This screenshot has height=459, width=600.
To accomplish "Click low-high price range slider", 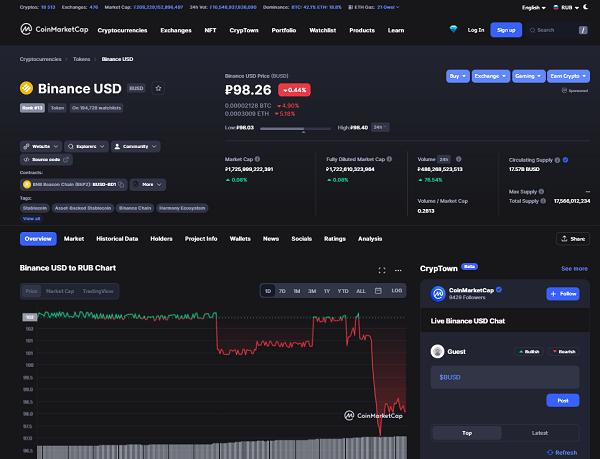I will click(295, 129).
